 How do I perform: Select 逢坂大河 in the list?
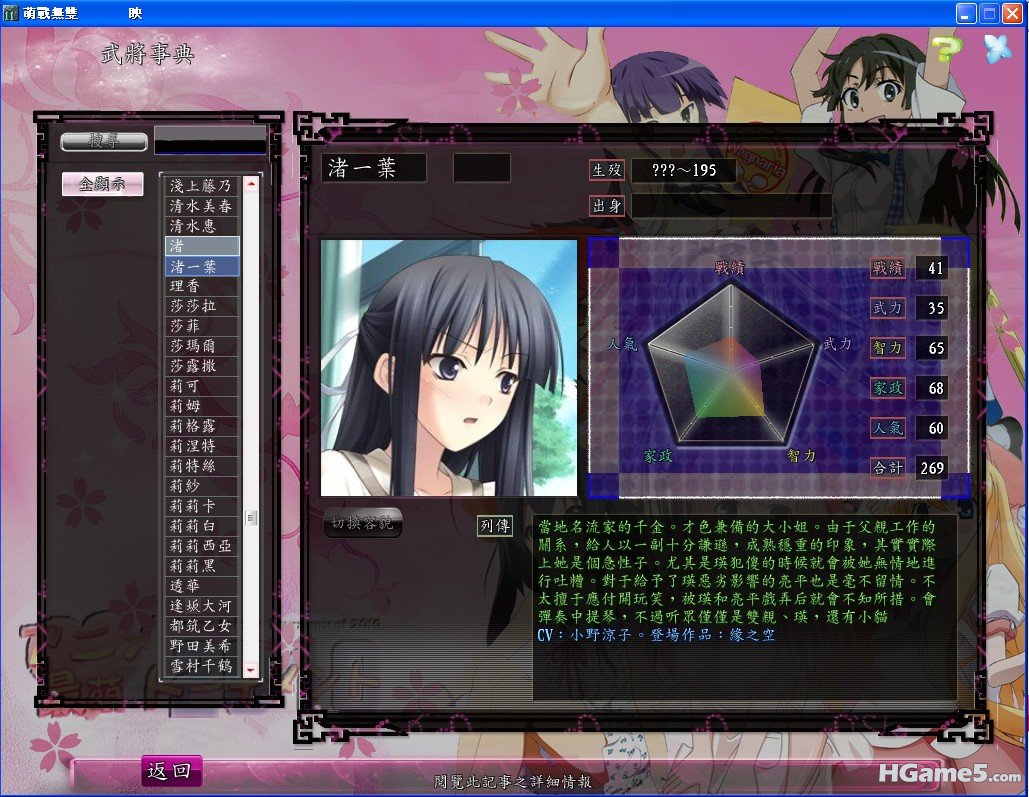201,606
